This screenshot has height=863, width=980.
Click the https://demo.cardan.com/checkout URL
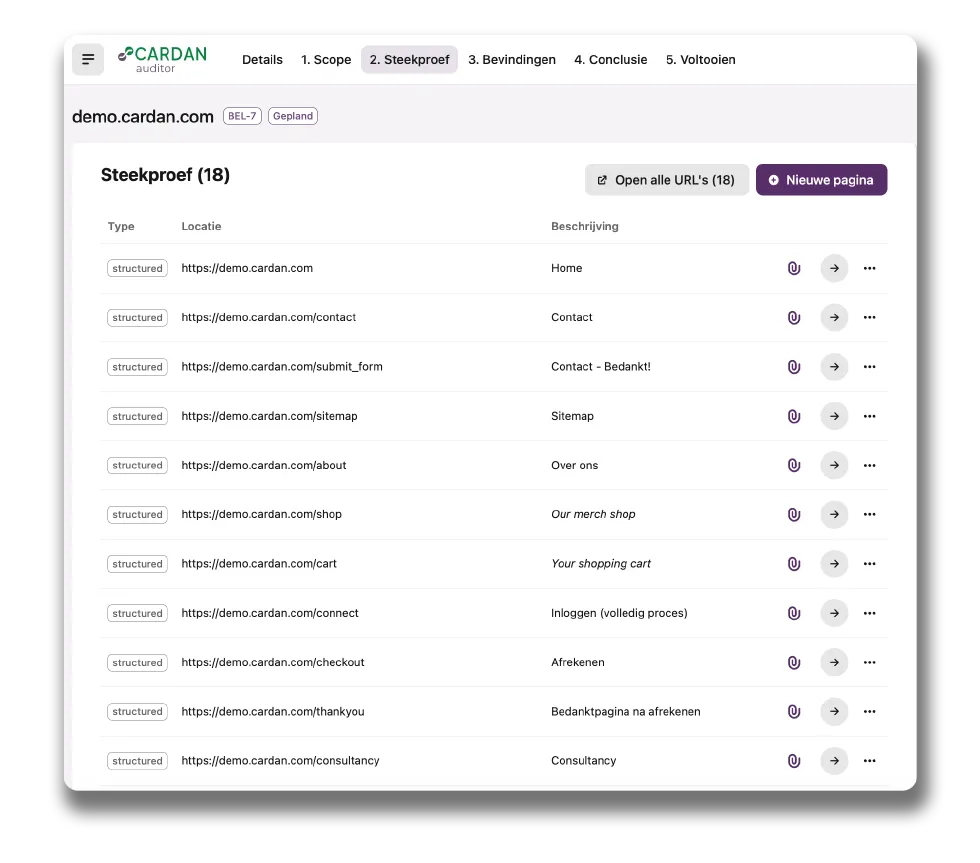[272, 662]
